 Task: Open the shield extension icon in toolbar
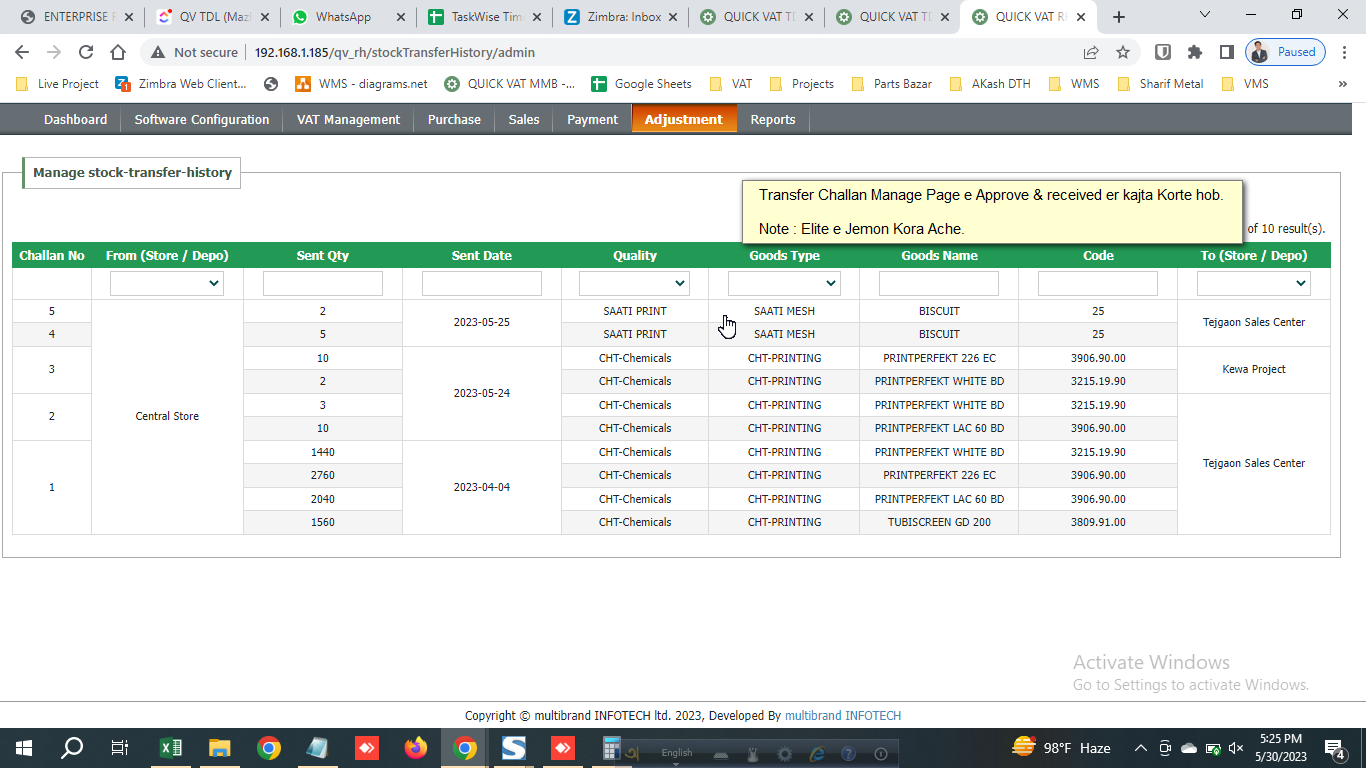[1163, 52]
